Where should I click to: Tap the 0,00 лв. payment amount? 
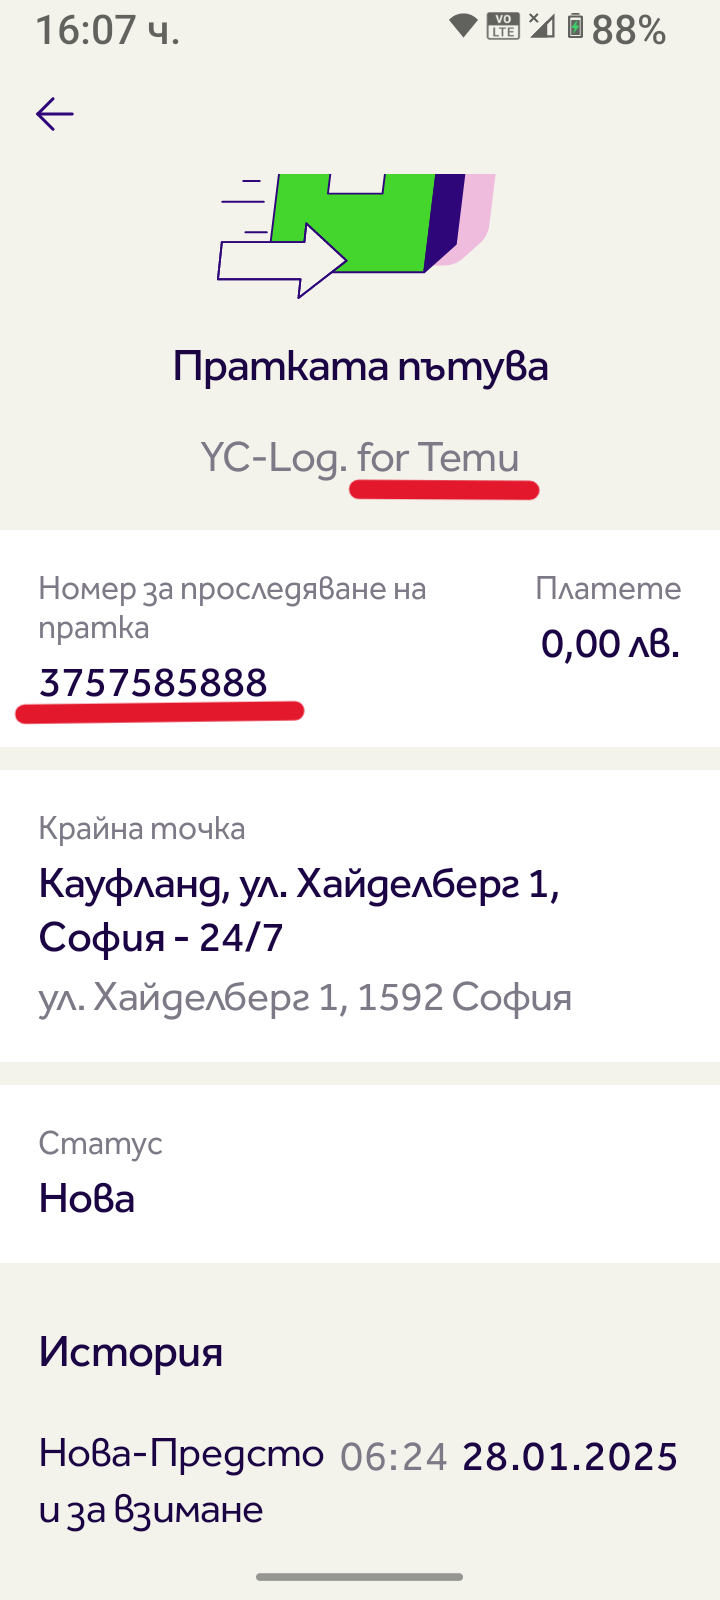pyautogui.click(x=610, y=644)
